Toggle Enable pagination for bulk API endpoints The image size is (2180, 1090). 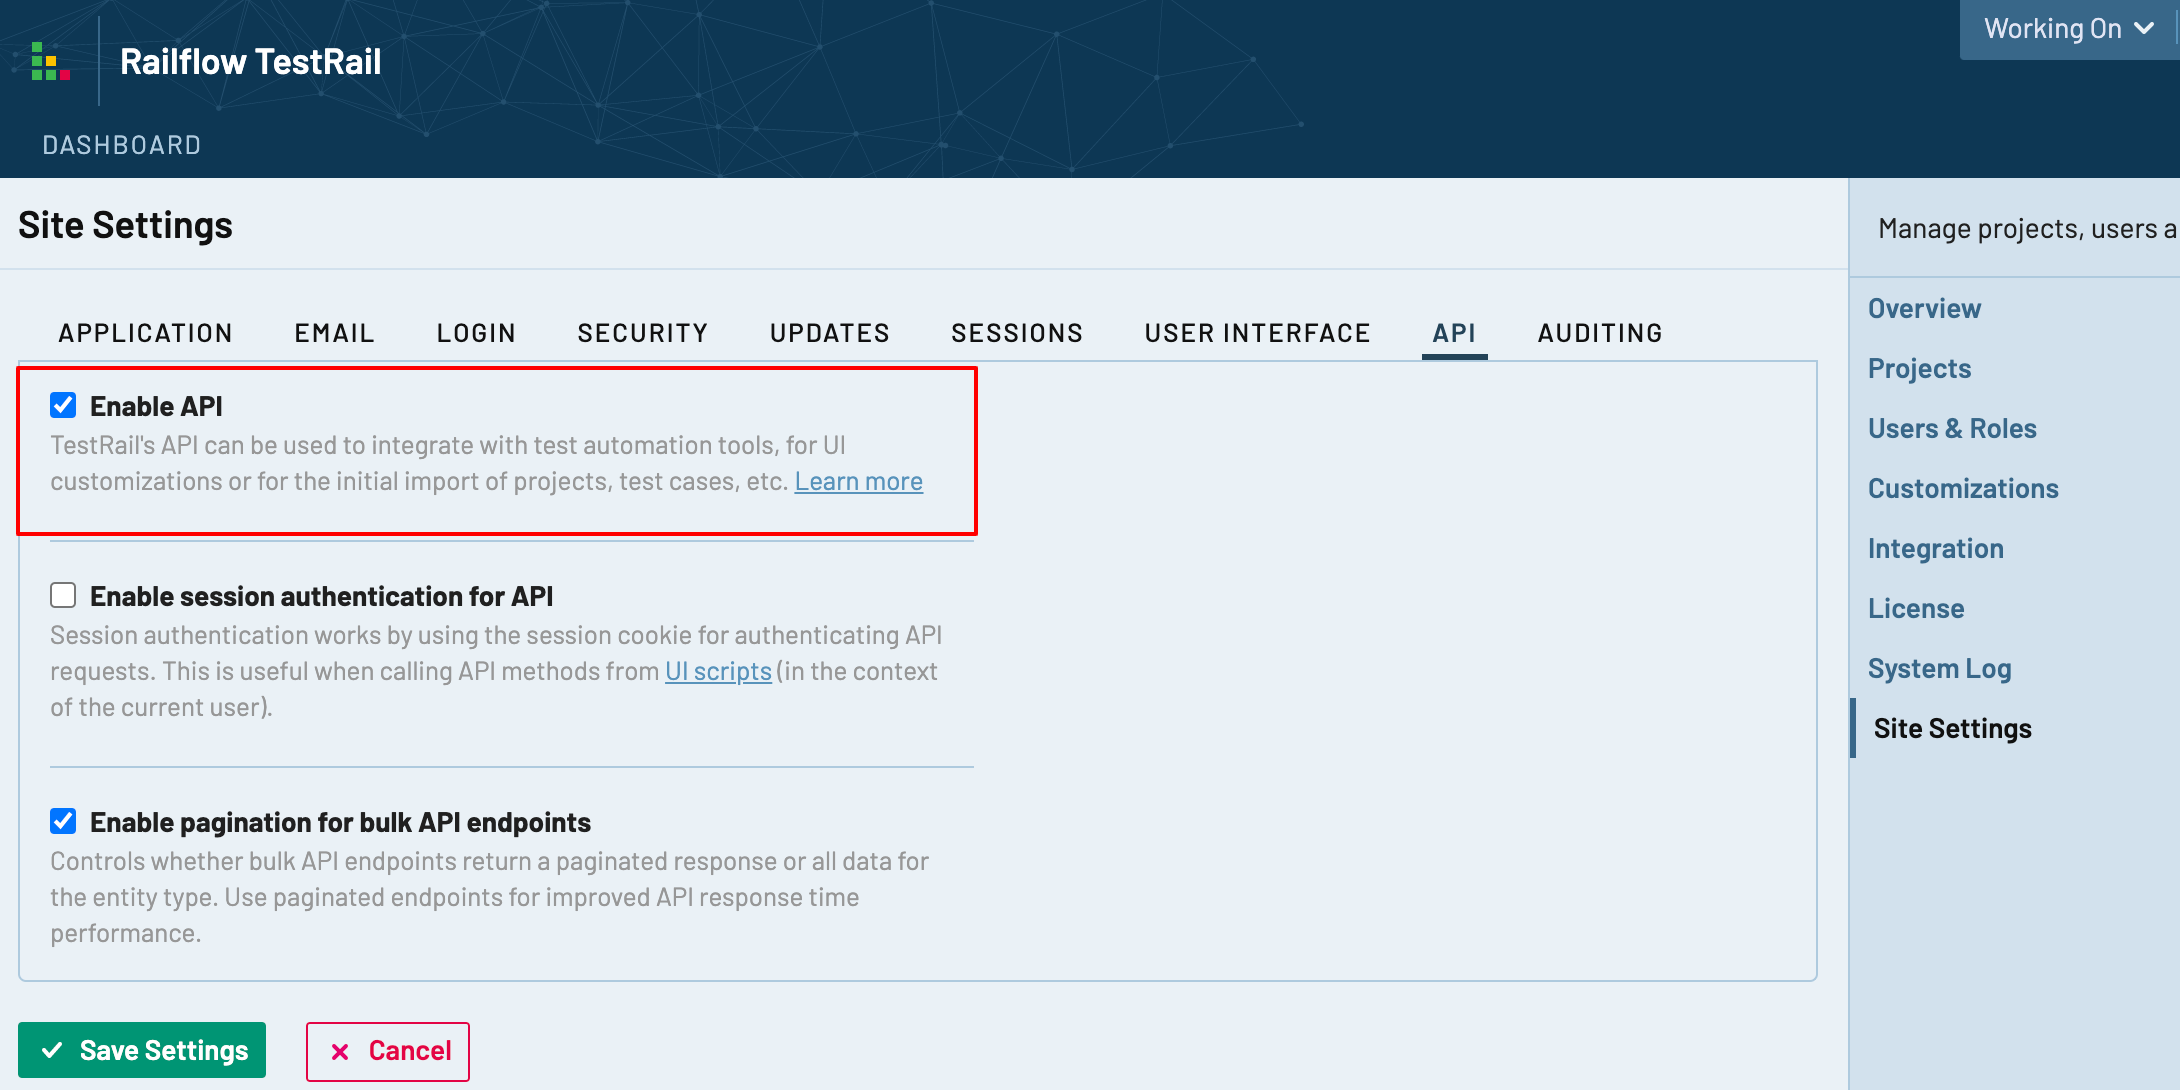point(63,822)
